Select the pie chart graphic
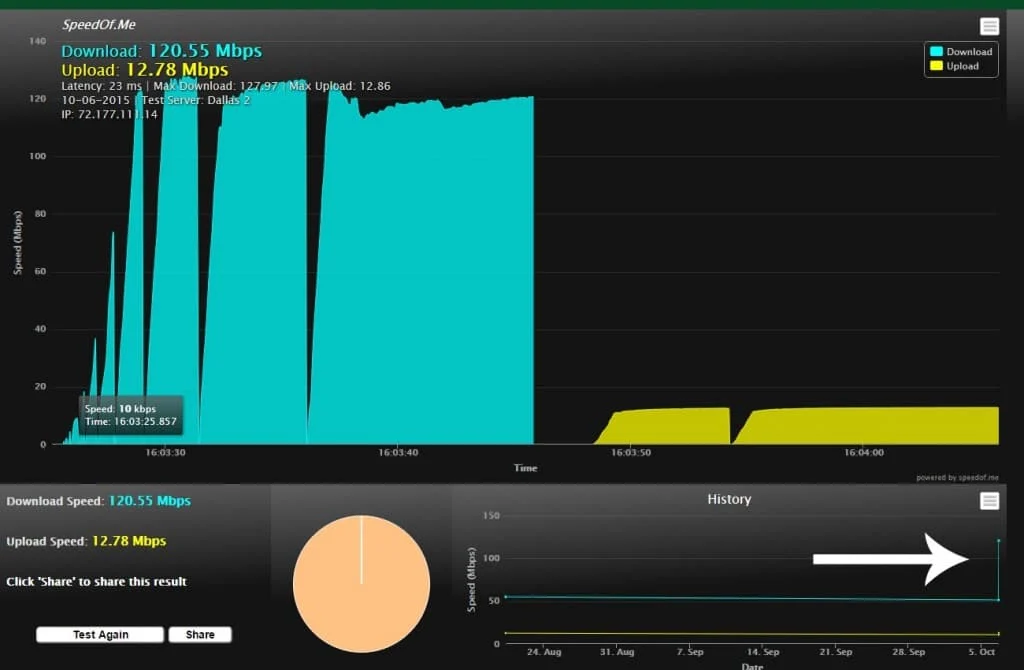1024x670 pixels. pos(360,585)
